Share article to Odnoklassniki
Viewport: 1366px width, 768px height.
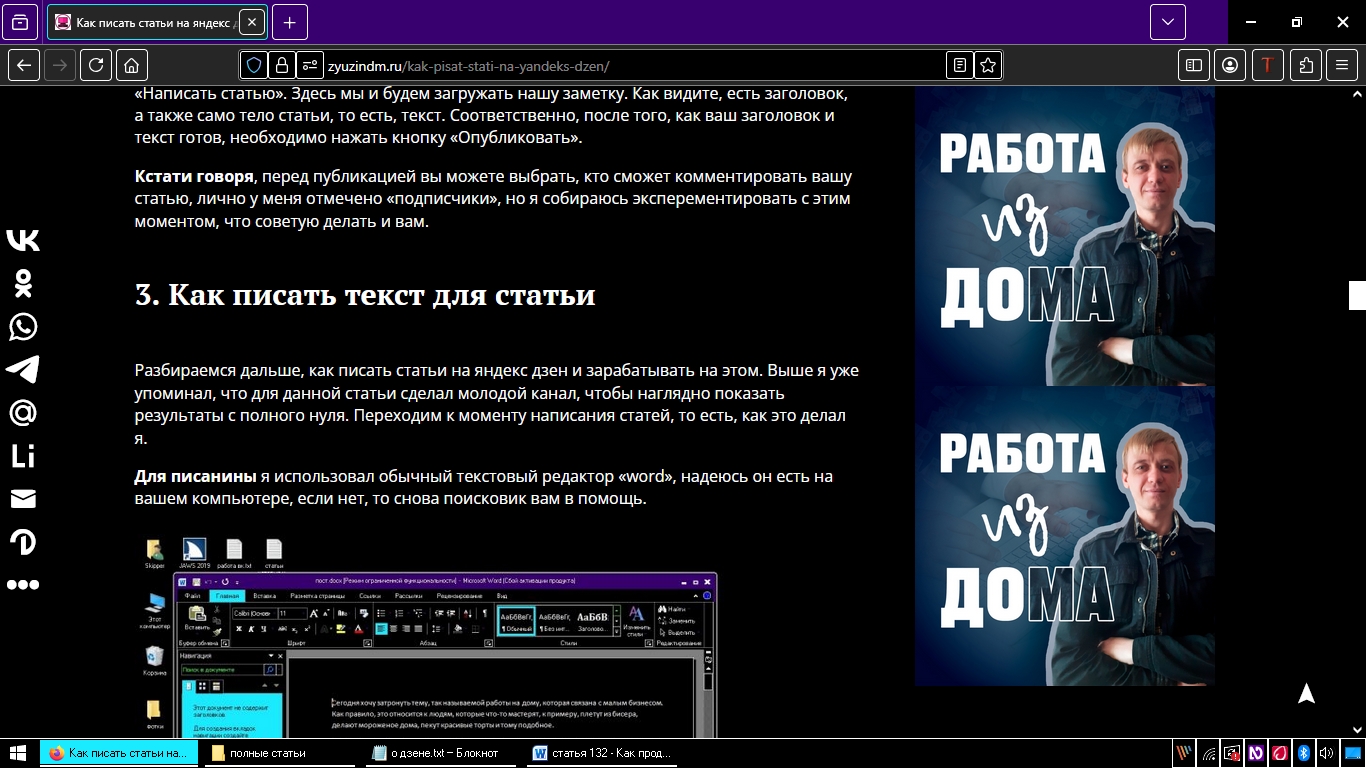click(x=22, y=283)
